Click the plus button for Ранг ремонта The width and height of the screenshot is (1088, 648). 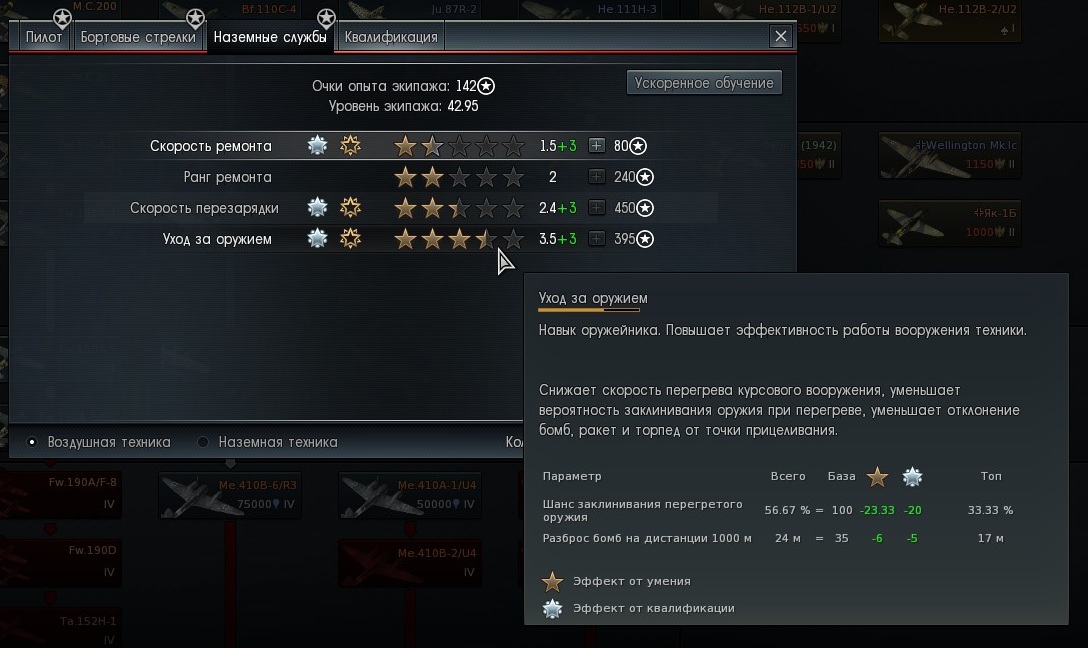[596, 177]
